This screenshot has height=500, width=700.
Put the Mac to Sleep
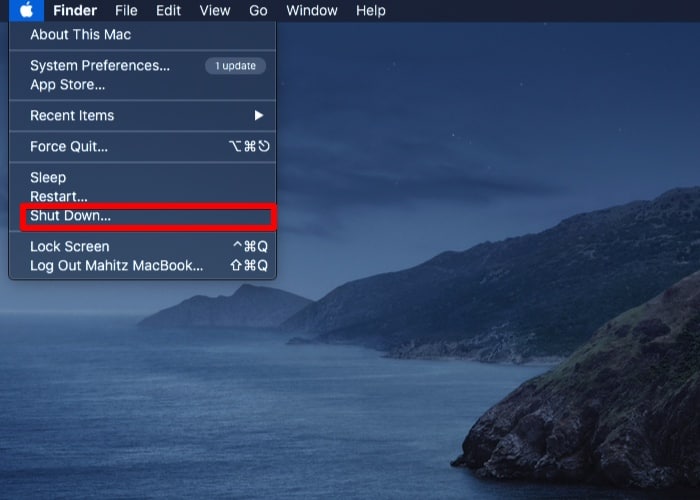click(x=47, y=178)
